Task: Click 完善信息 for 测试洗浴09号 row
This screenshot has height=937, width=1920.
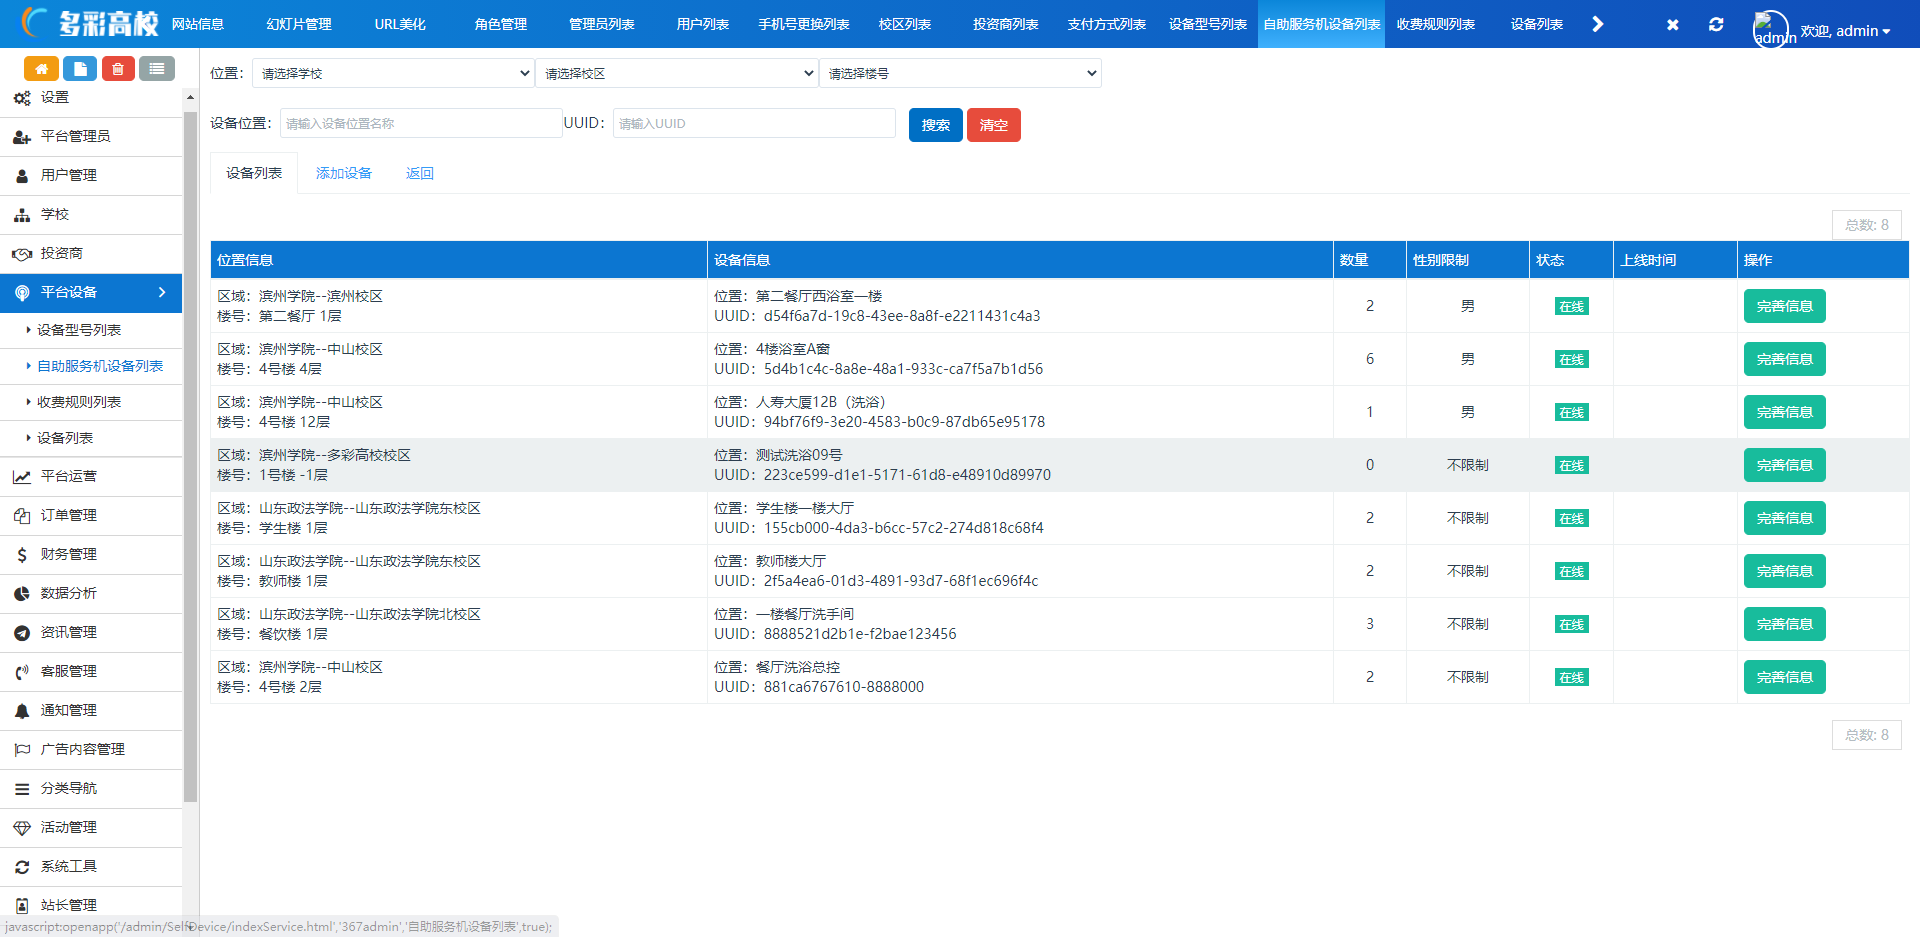Action: pyautogui.click(x=1785, y=465)
